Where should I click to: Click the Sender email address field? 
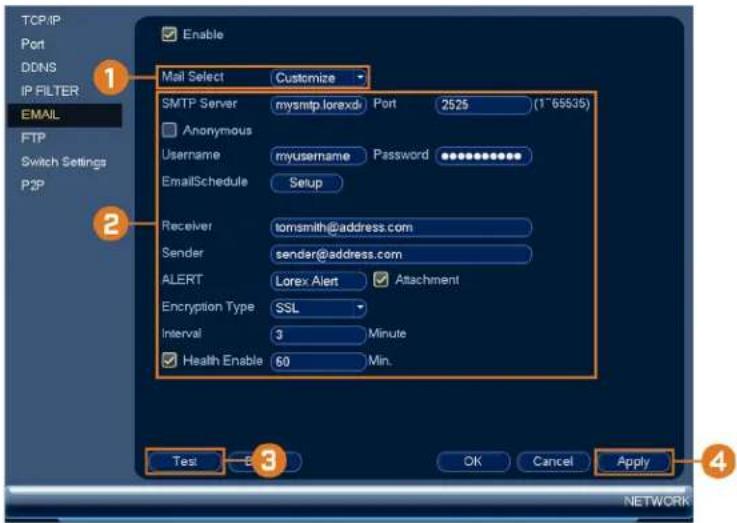pyautogui.click(x=401, y=254)
